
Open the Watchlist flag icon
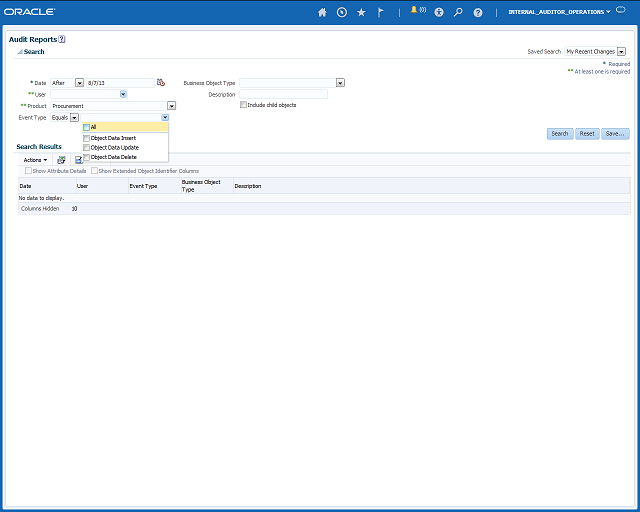pos(380,12)
